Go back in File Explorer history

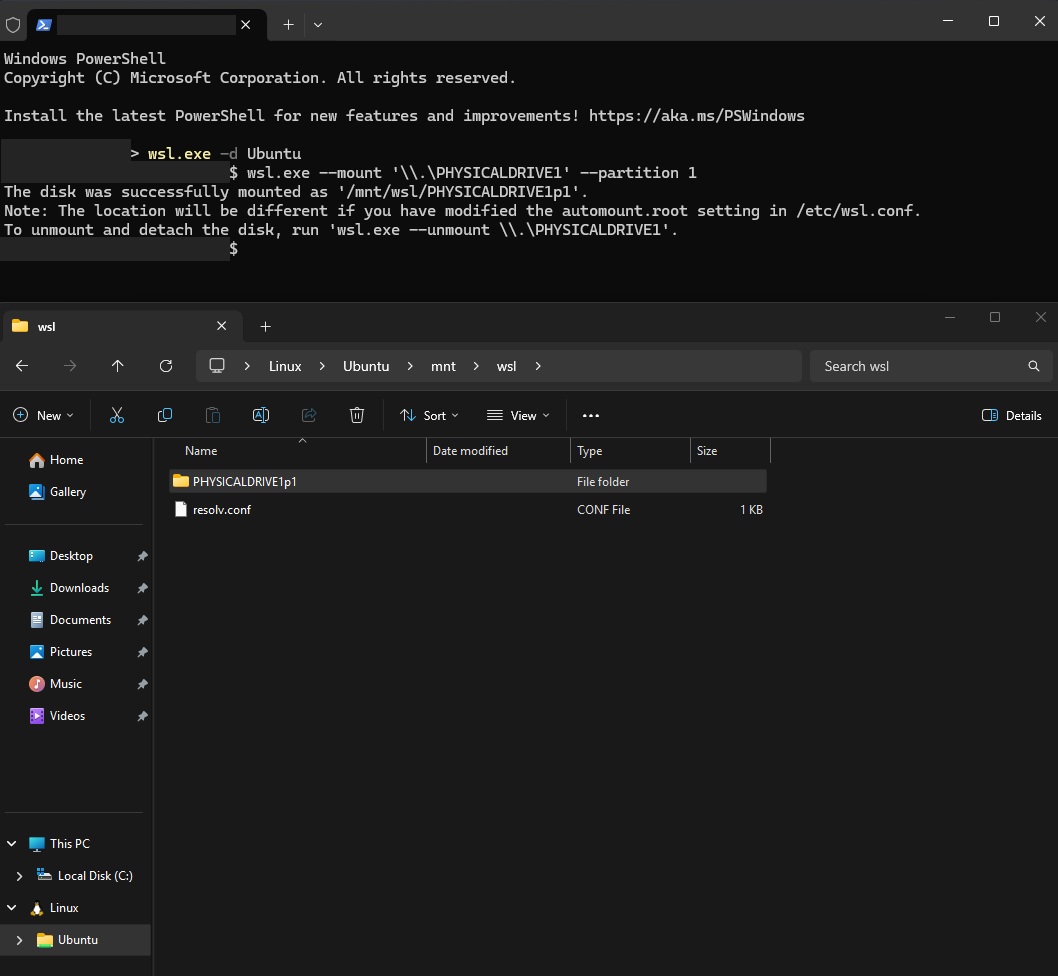22,366
